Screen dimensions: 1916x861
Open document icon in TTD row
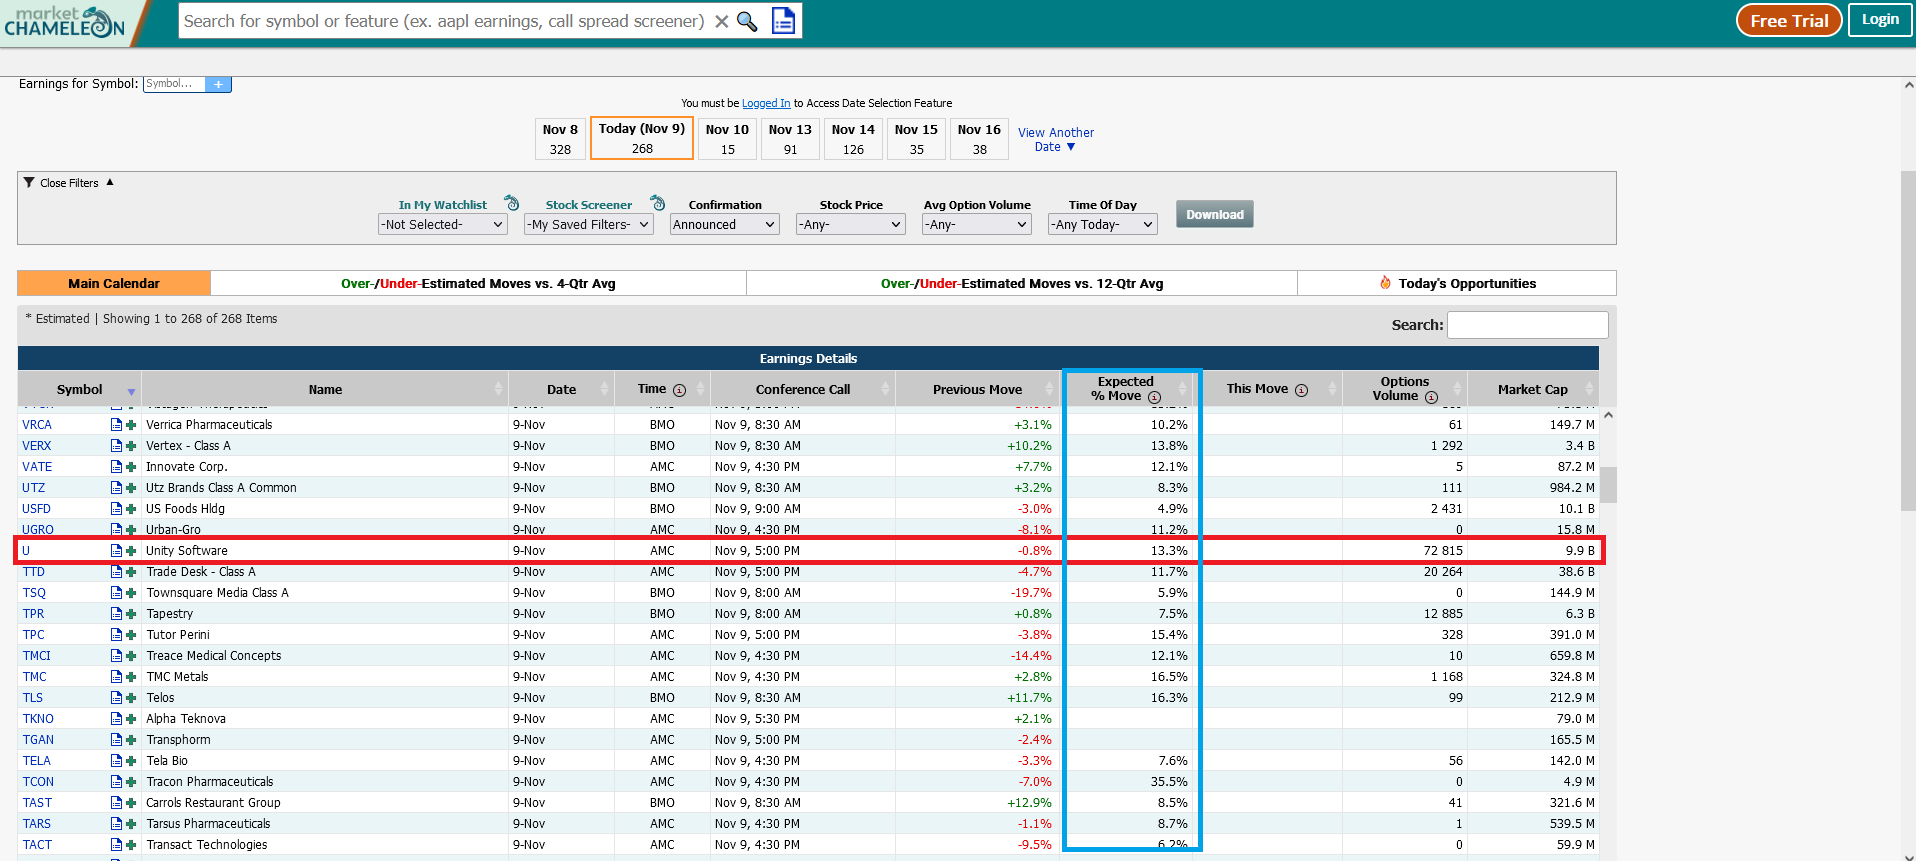116,572
